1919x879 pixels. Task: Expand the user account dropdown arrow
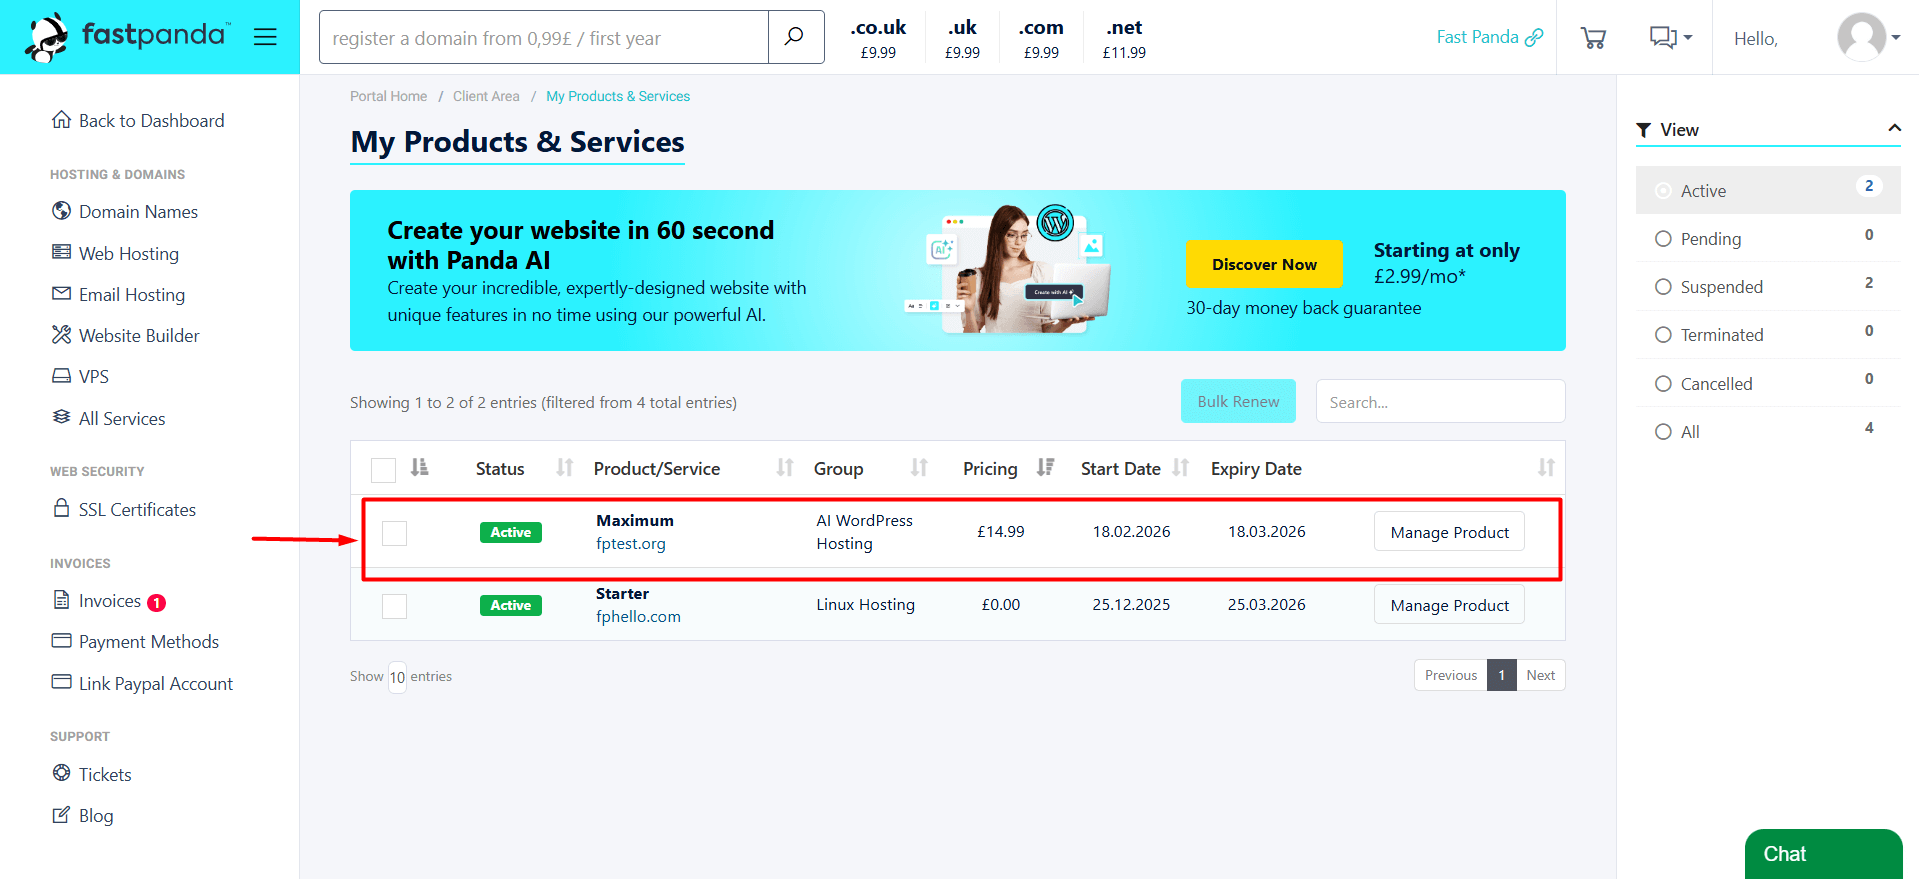1896,38
